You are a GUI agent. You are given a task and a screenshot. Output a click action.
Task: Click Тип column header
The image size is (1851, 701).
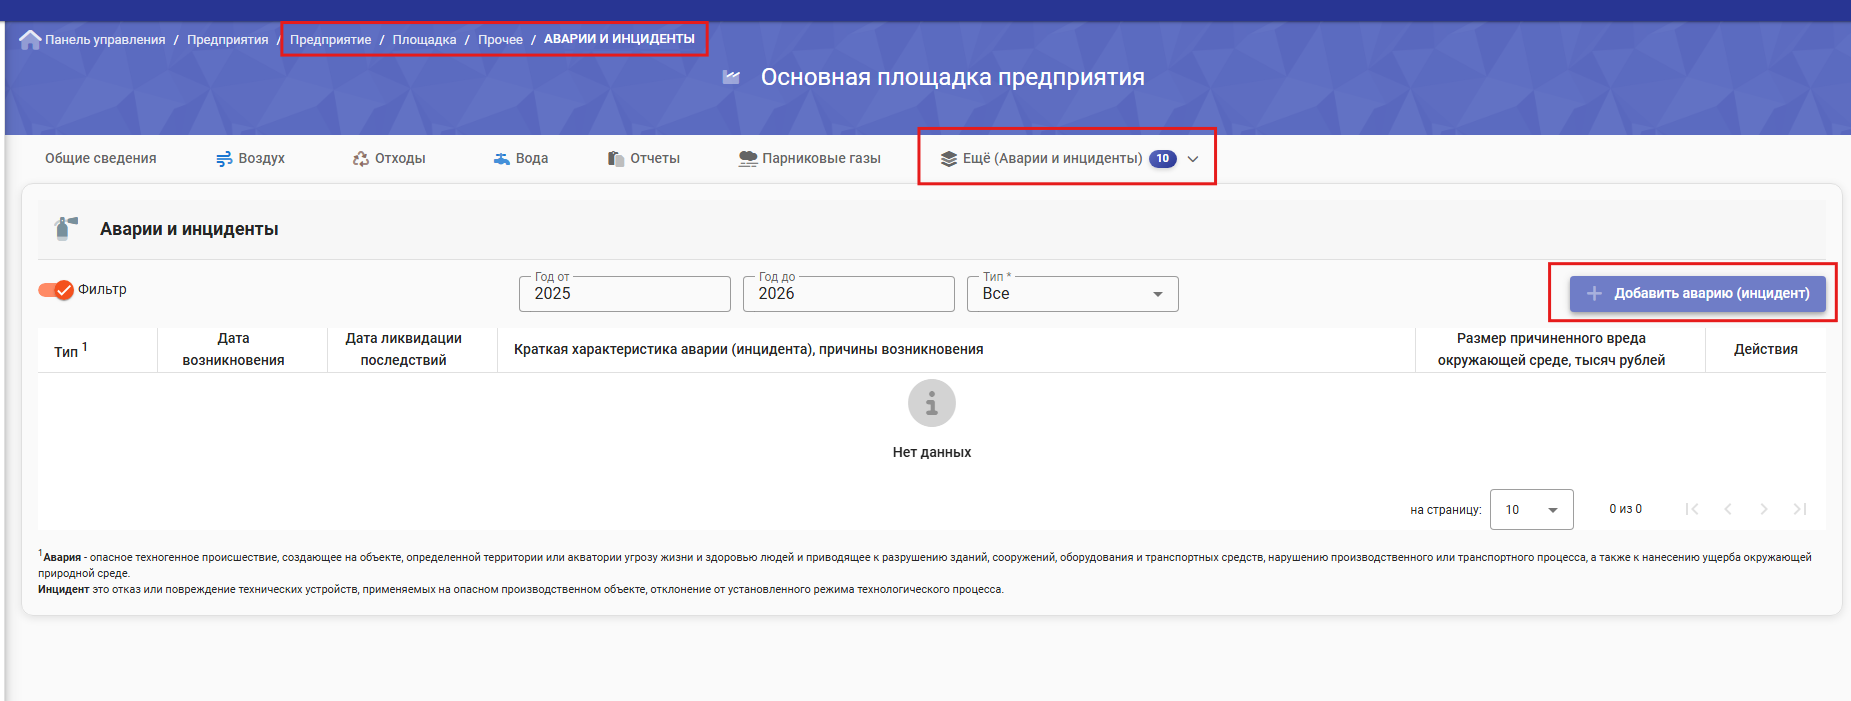(x=71, y=351)
